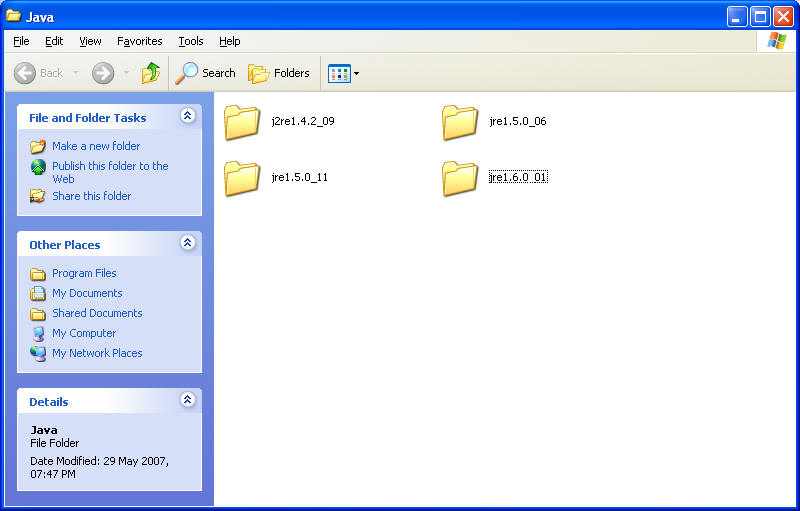Open the Help menu
Viewport: 800px width, 511px height.
[230, 41]
